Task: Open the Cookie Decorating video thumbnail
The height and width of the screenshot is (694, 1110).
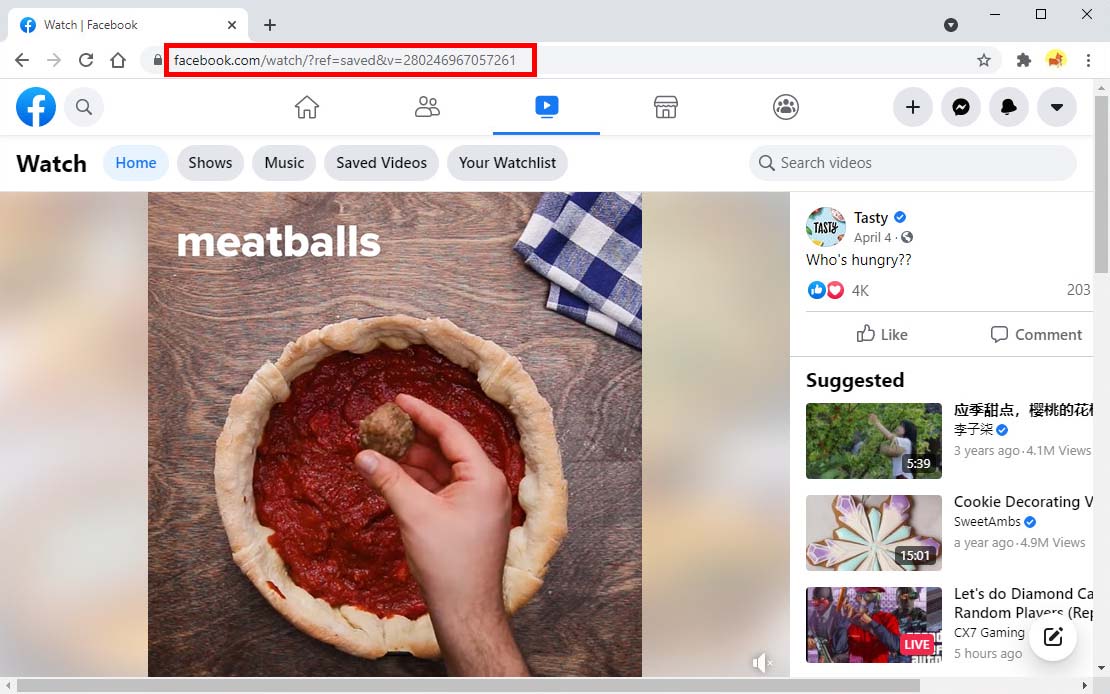Action: tap(874, 533)
